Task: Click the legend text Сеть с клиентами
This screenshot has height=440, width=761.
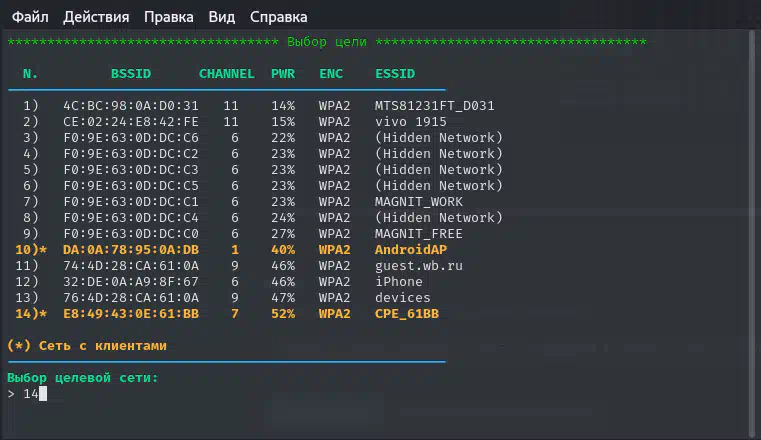Action: point(102,346)
